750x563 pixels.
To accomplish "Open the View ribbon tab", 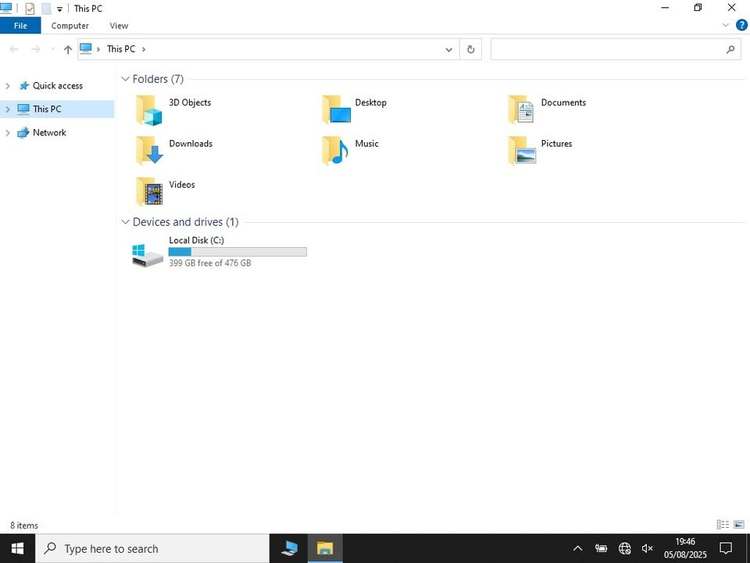I will (119, 26).
